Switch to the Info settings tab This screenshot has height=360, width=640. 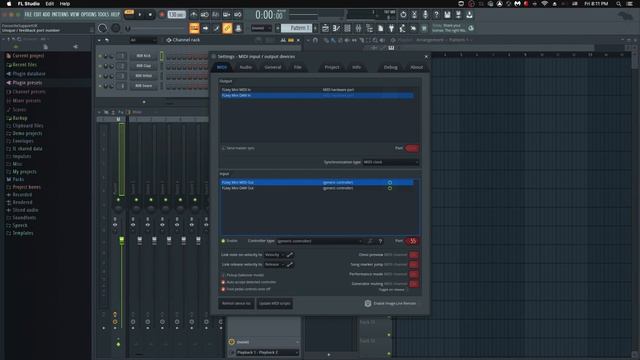point(356,67)
